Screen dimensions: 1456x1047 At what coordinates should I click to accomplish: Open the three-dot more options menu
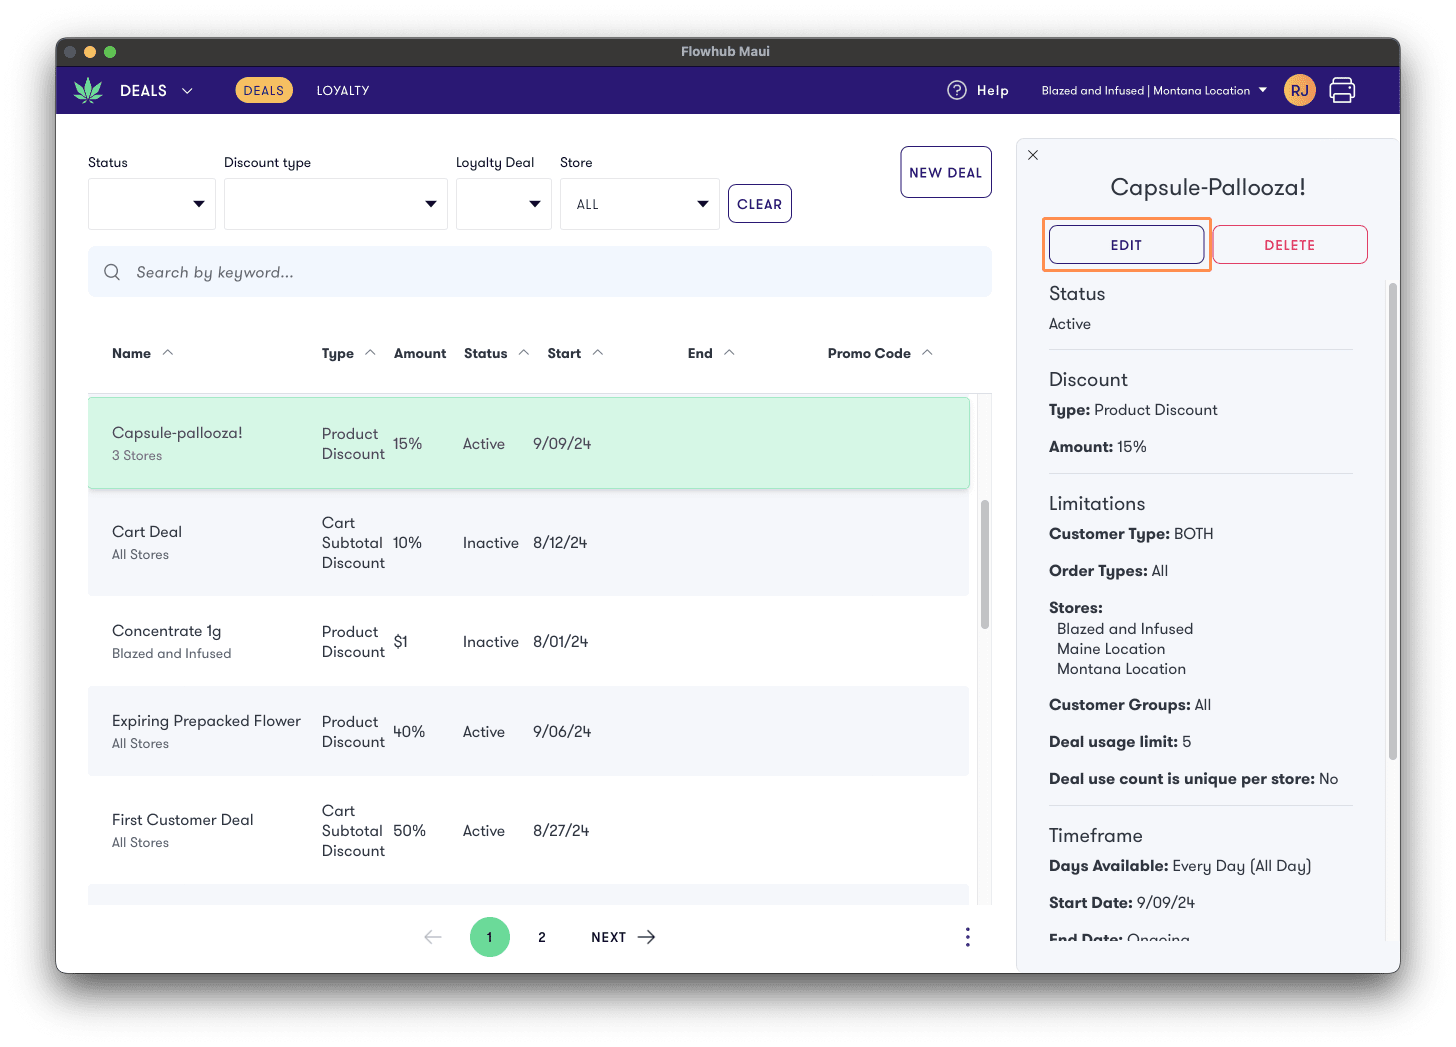coord(967,937)
